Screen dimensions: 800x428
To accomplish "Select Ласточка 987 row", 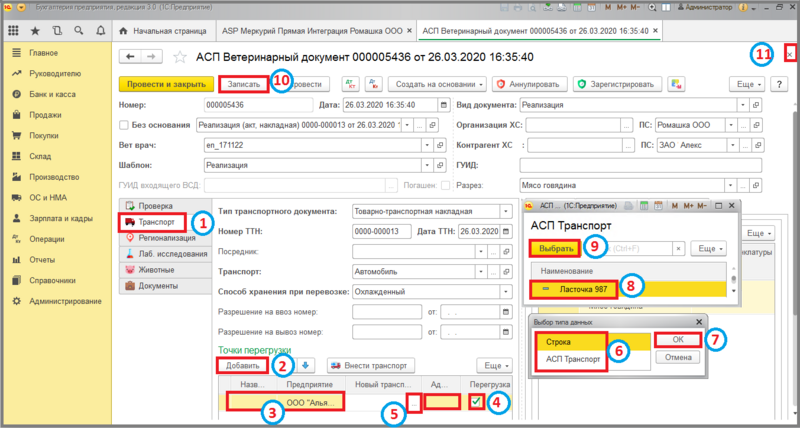I will (x=631, y=289).
